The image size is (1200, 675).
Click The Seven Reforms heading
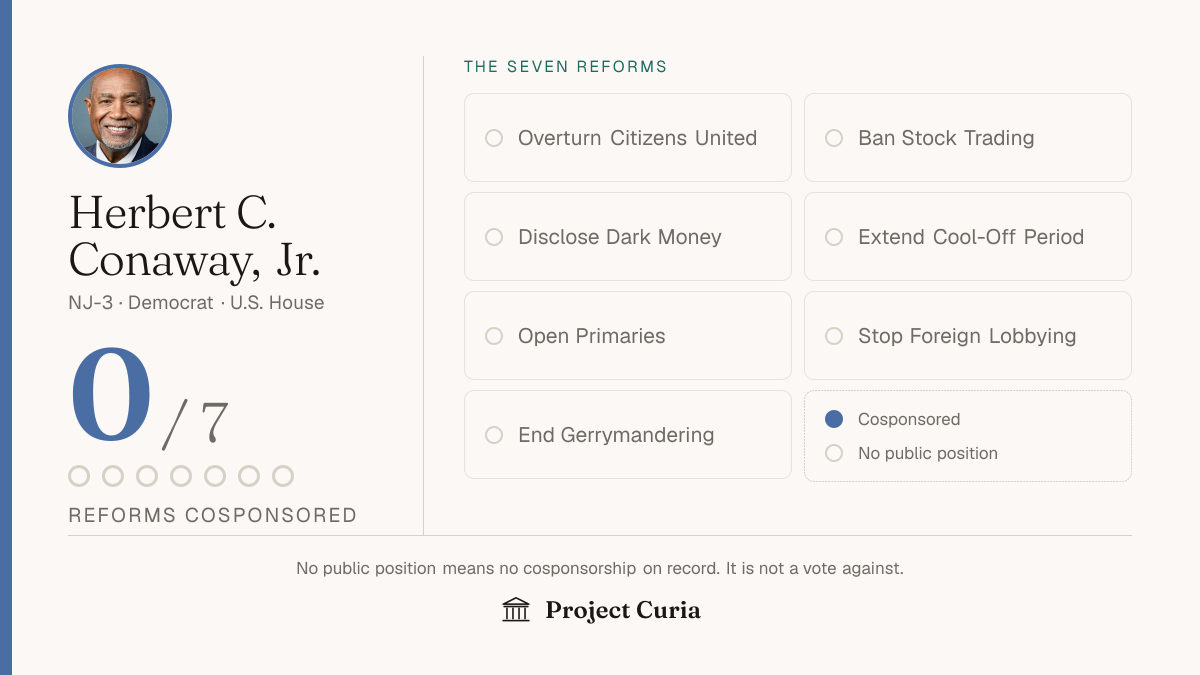pyautogui.click(x=566, y=67)
